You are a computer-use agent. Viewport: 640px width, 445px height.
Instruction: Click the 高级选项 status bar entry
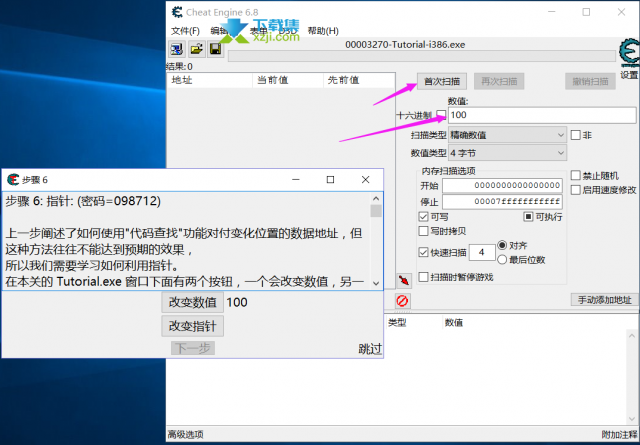(186, 434)
